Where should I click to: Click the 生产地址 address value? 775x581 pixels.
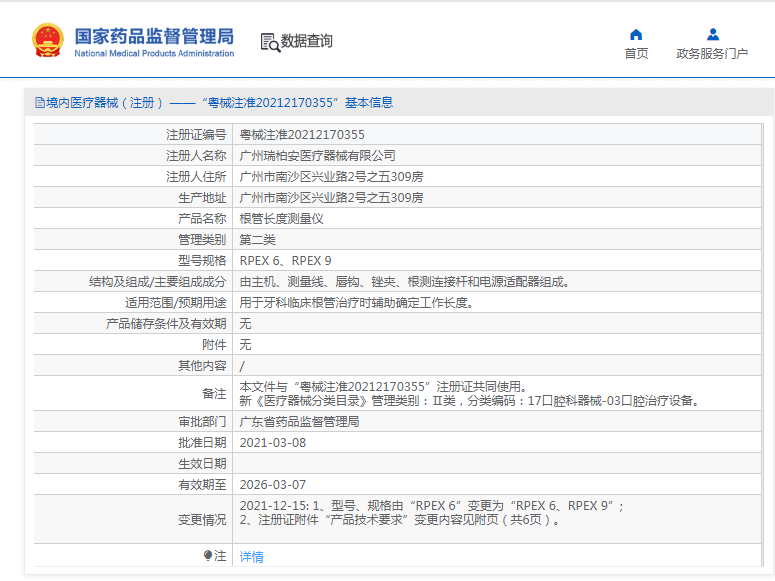331,198
